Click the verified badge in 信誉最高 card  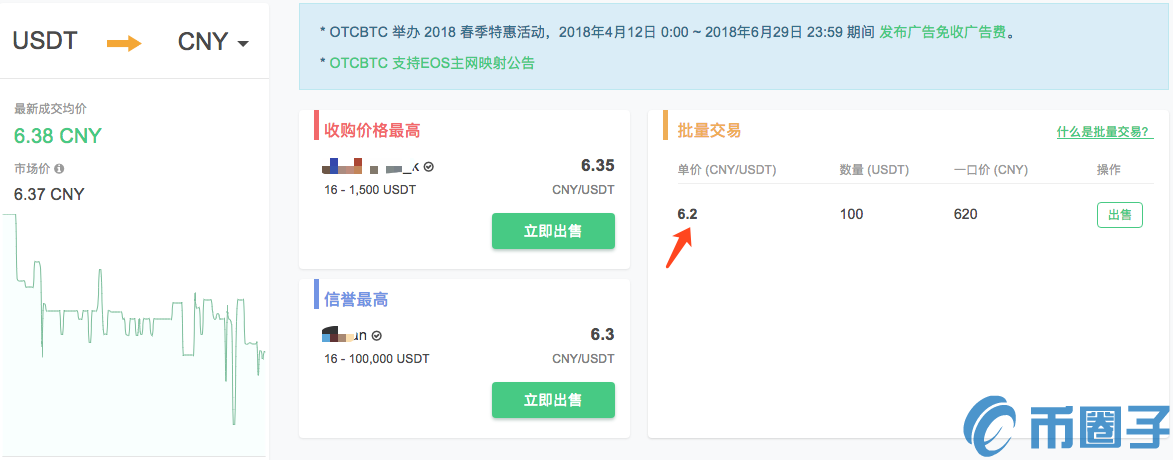pyautogui.click(x=377, y=336)
